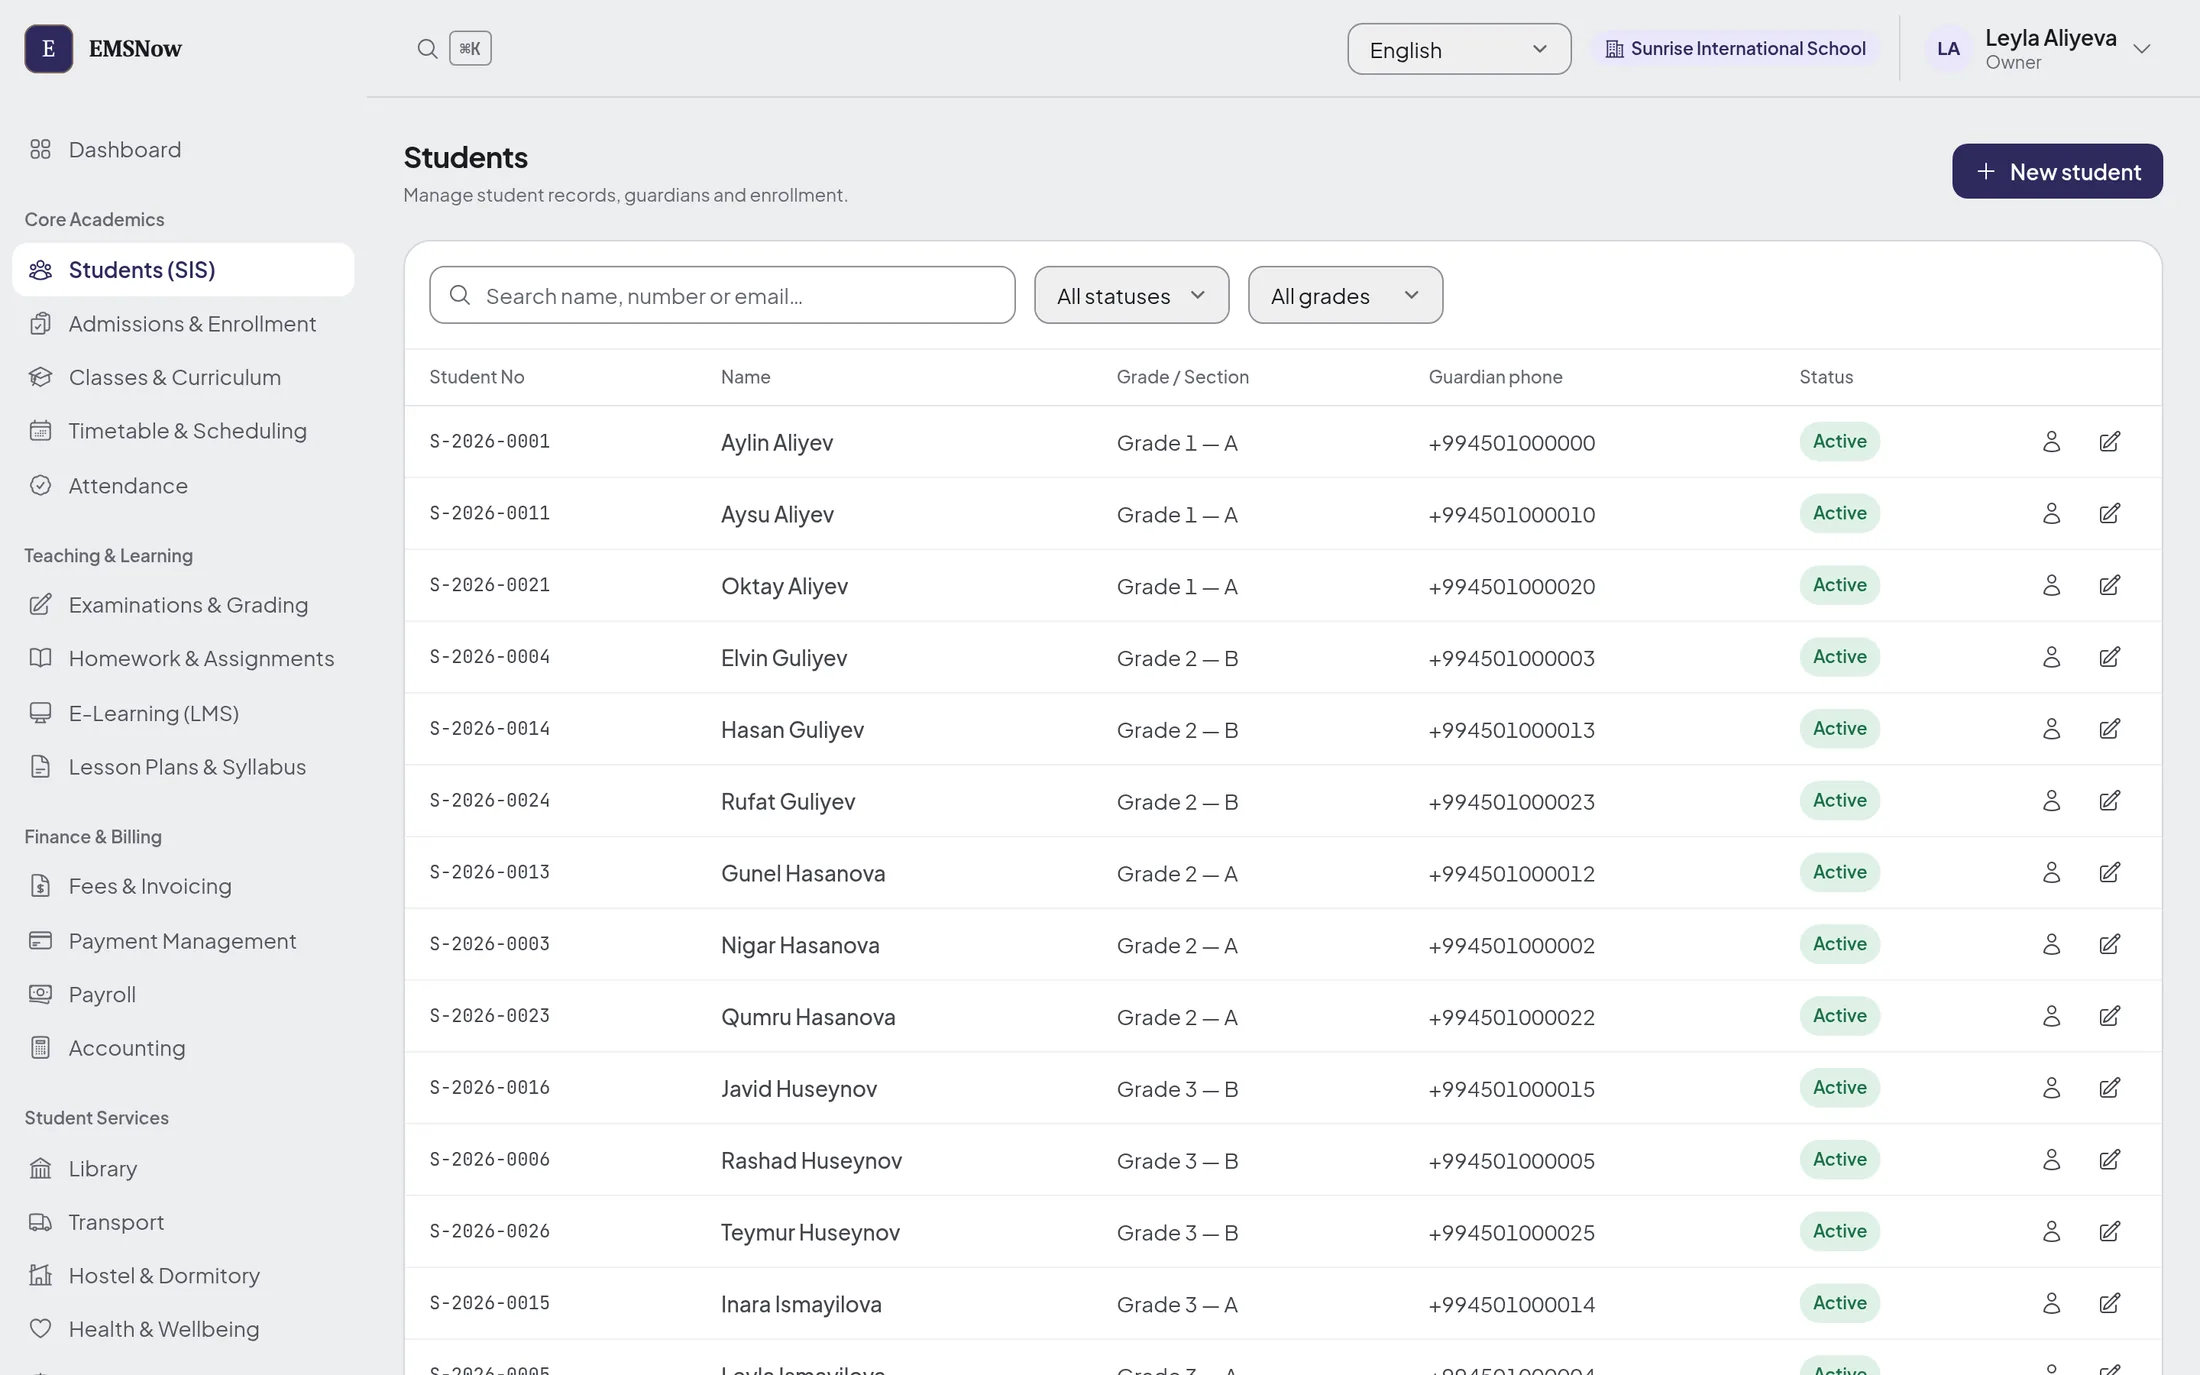Screen dimensions: 2200x1375
Task: Expand the All statuses filter
Action: tap(1131, 295)
